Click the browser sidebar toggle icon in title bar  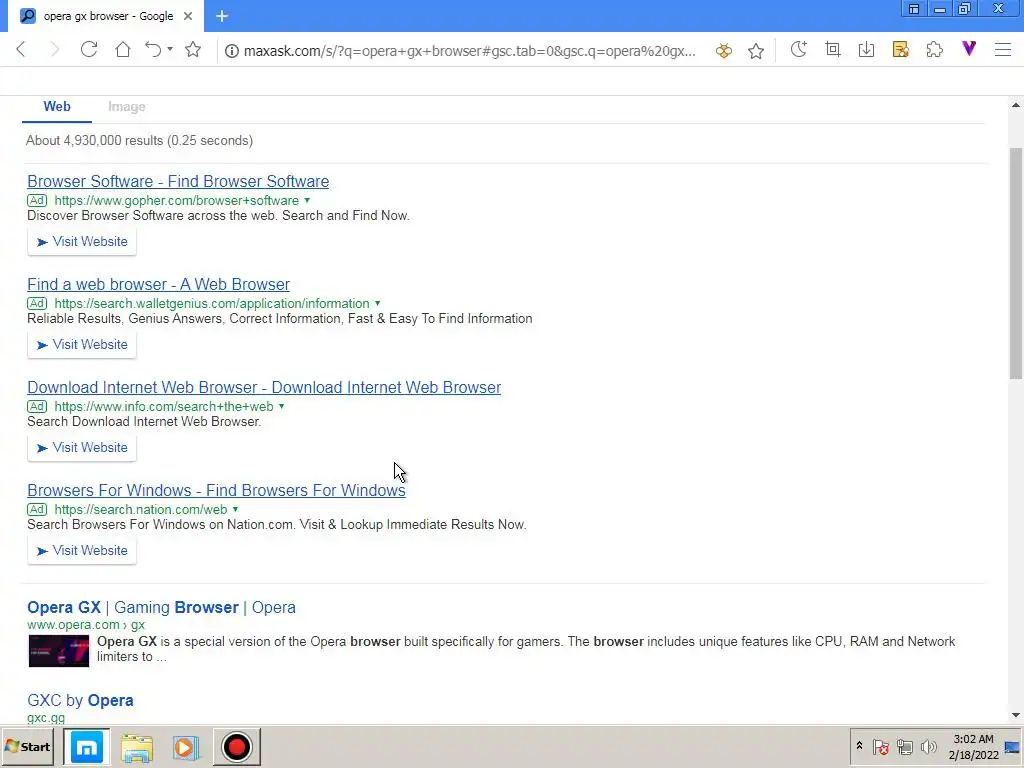pos(914,9)
